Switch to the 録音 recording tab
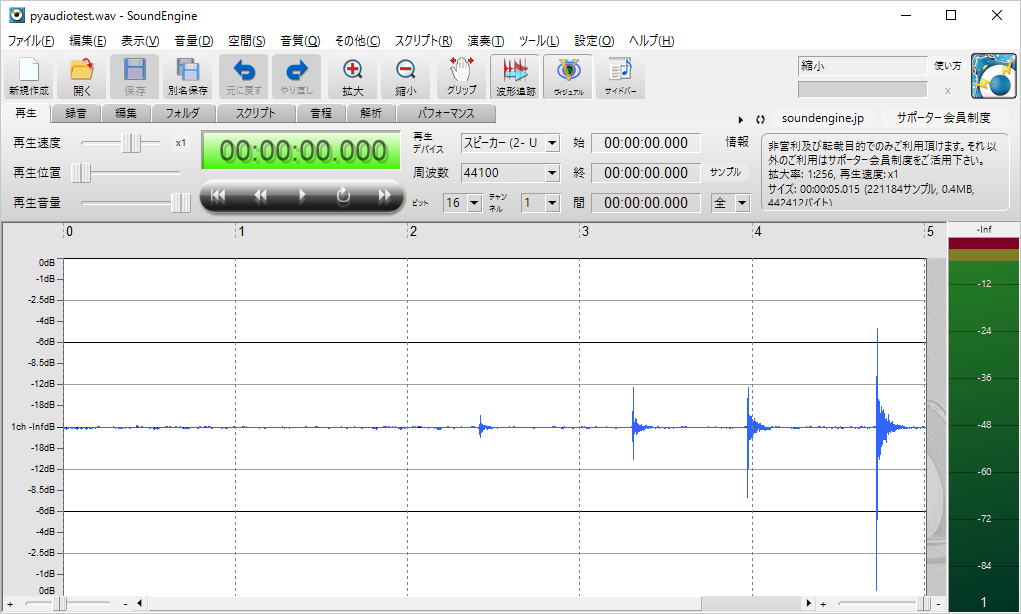This screenshot has height=614, width=1021. pyautogui.click(x=78, y=114)
